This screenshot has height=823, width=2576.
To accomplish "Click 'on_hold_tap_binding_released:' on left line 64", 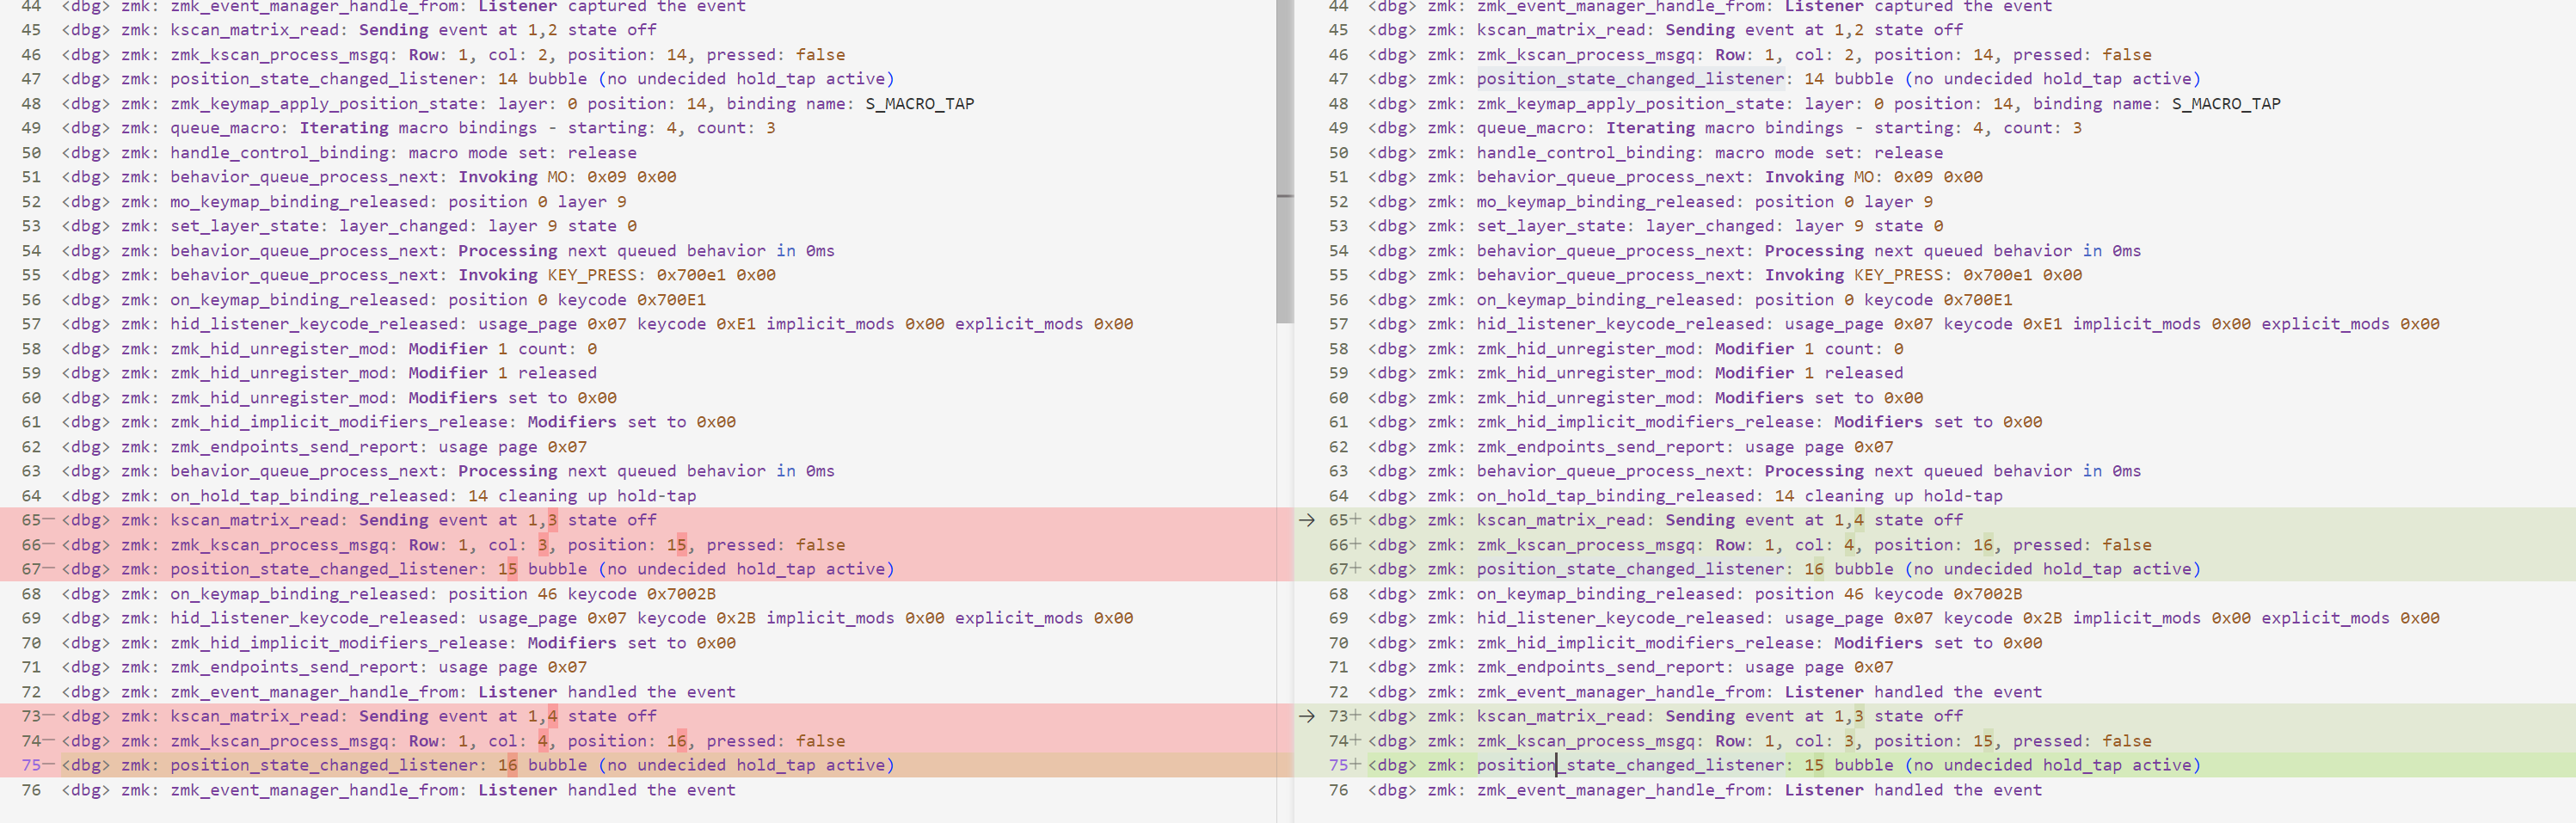I will (313, 496).
